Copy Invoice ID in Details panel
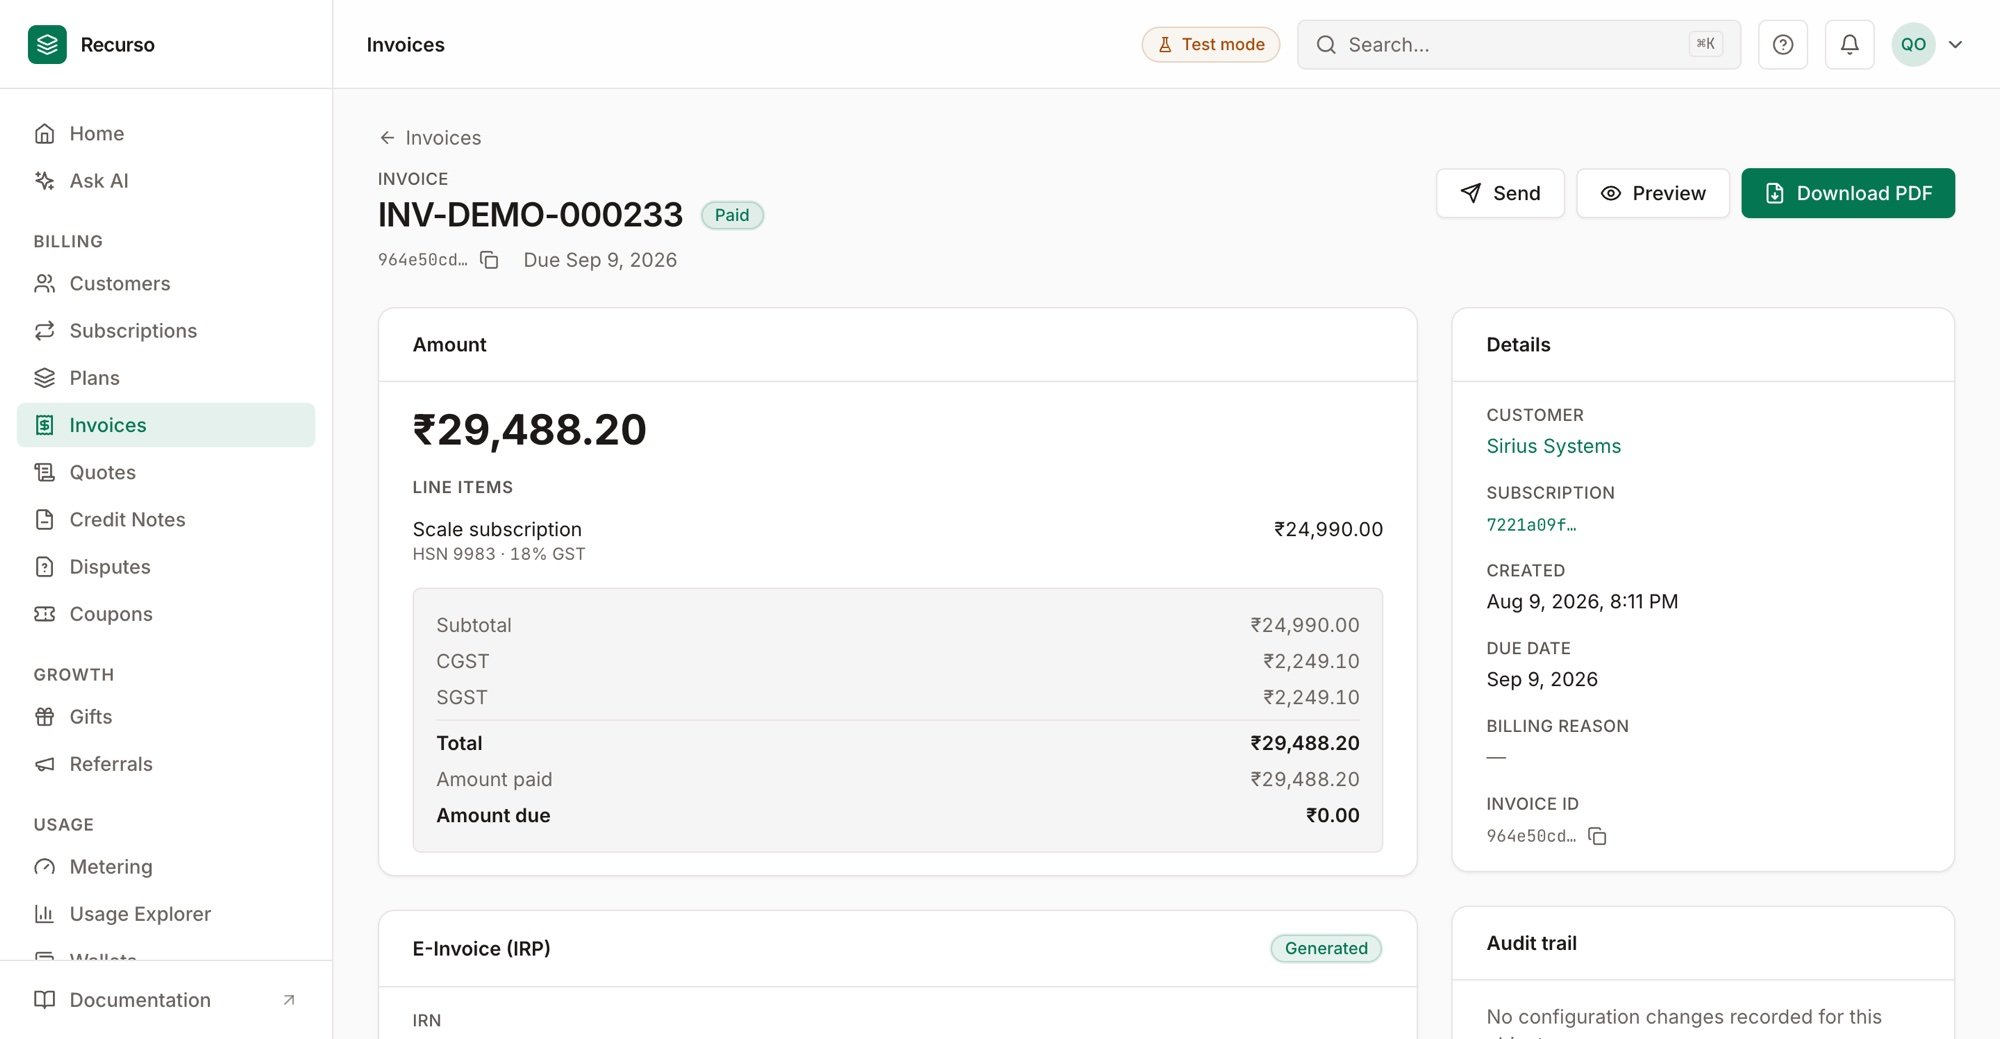Image resolution: width=2000 pixels, height=1039 pixels. coord(1597,836)
